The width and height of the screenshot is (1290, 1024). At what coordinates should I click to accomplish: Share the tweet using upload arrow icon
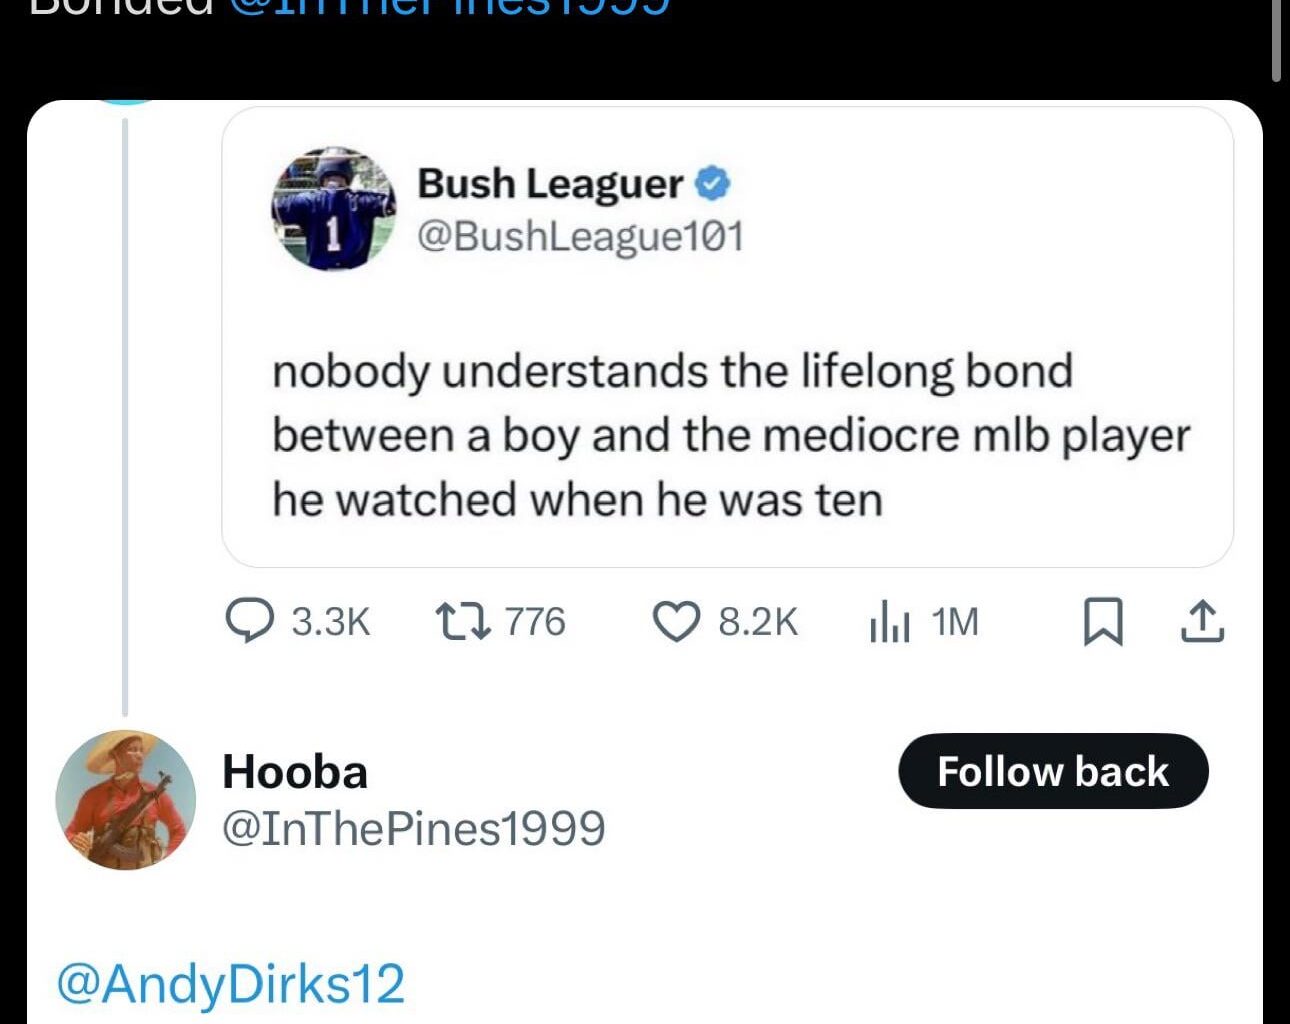pyautogui.click(x=1201, y=621)
